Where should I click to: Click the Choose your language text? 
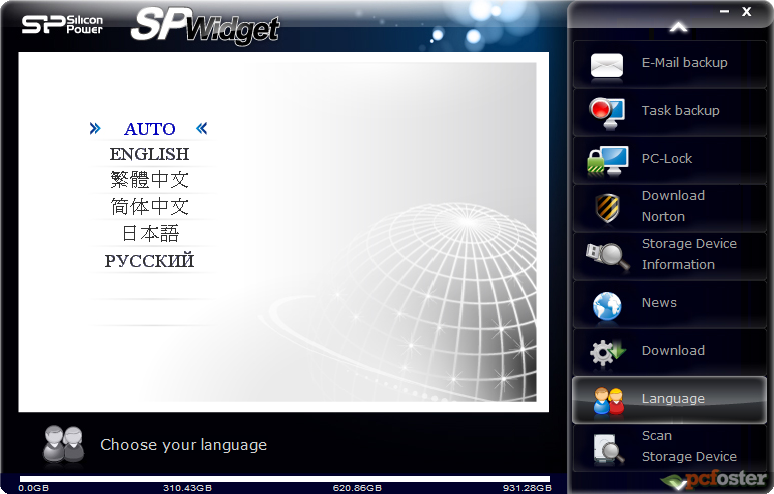point(184,445)
